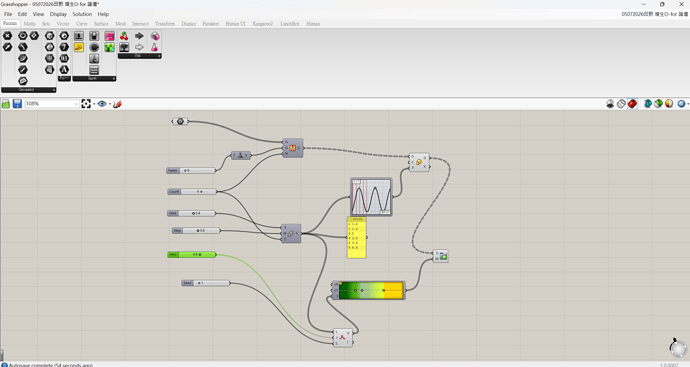The image size is (690, 367).
Task: Switch to the Human UI tab
Action: click(235, 24)
